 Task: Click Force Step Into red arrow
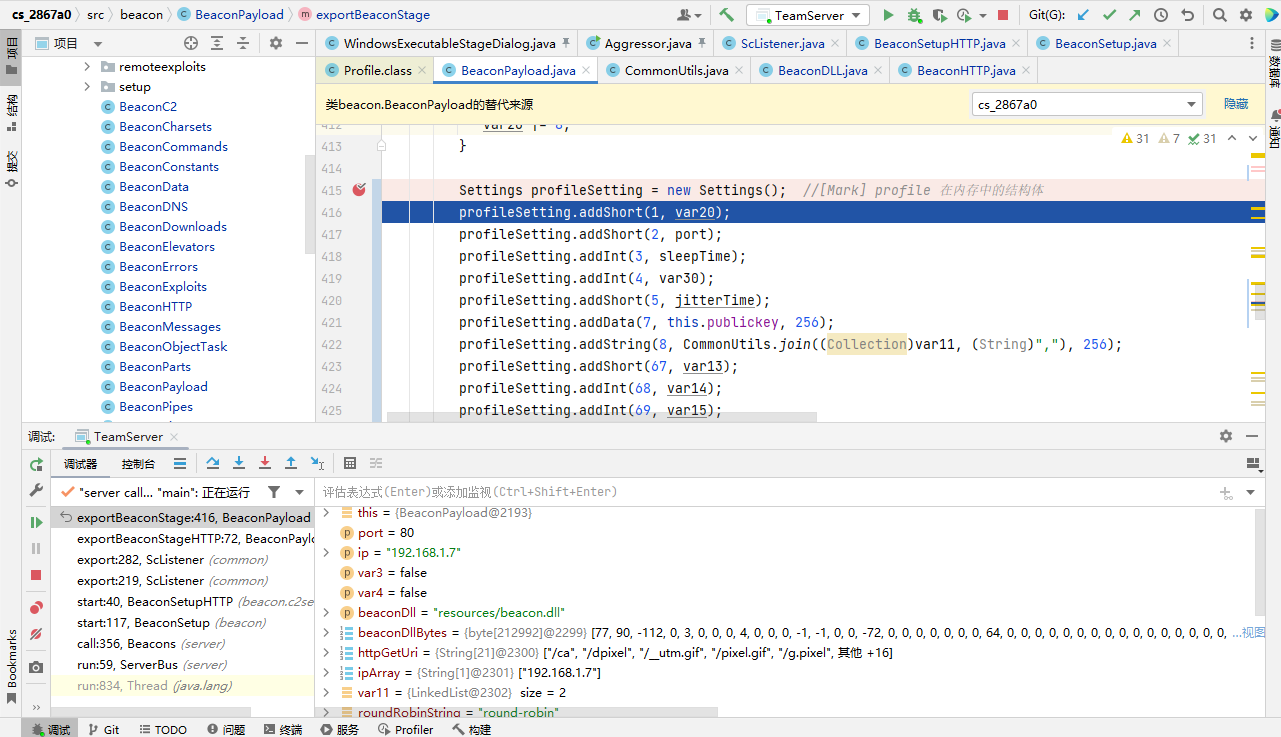tap(265, 463)
